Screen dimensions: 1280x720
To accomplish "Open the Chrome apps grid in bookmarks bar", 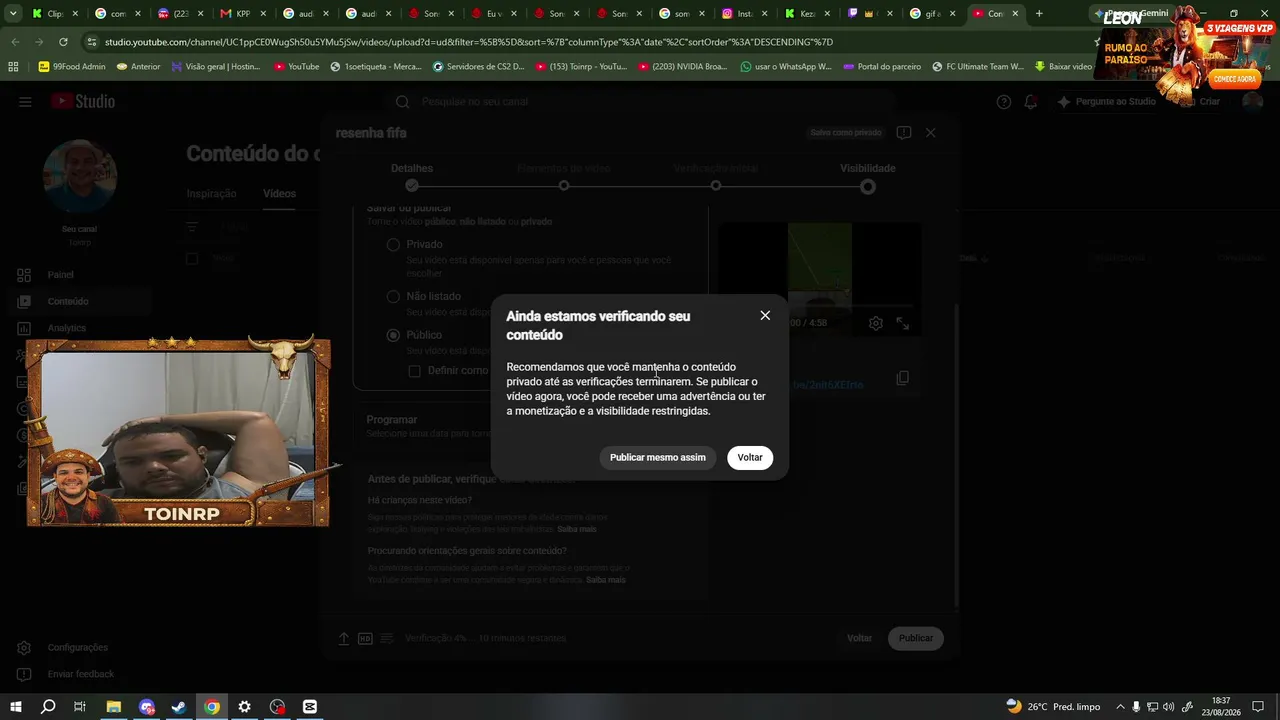I will click(x=13, y=66).
